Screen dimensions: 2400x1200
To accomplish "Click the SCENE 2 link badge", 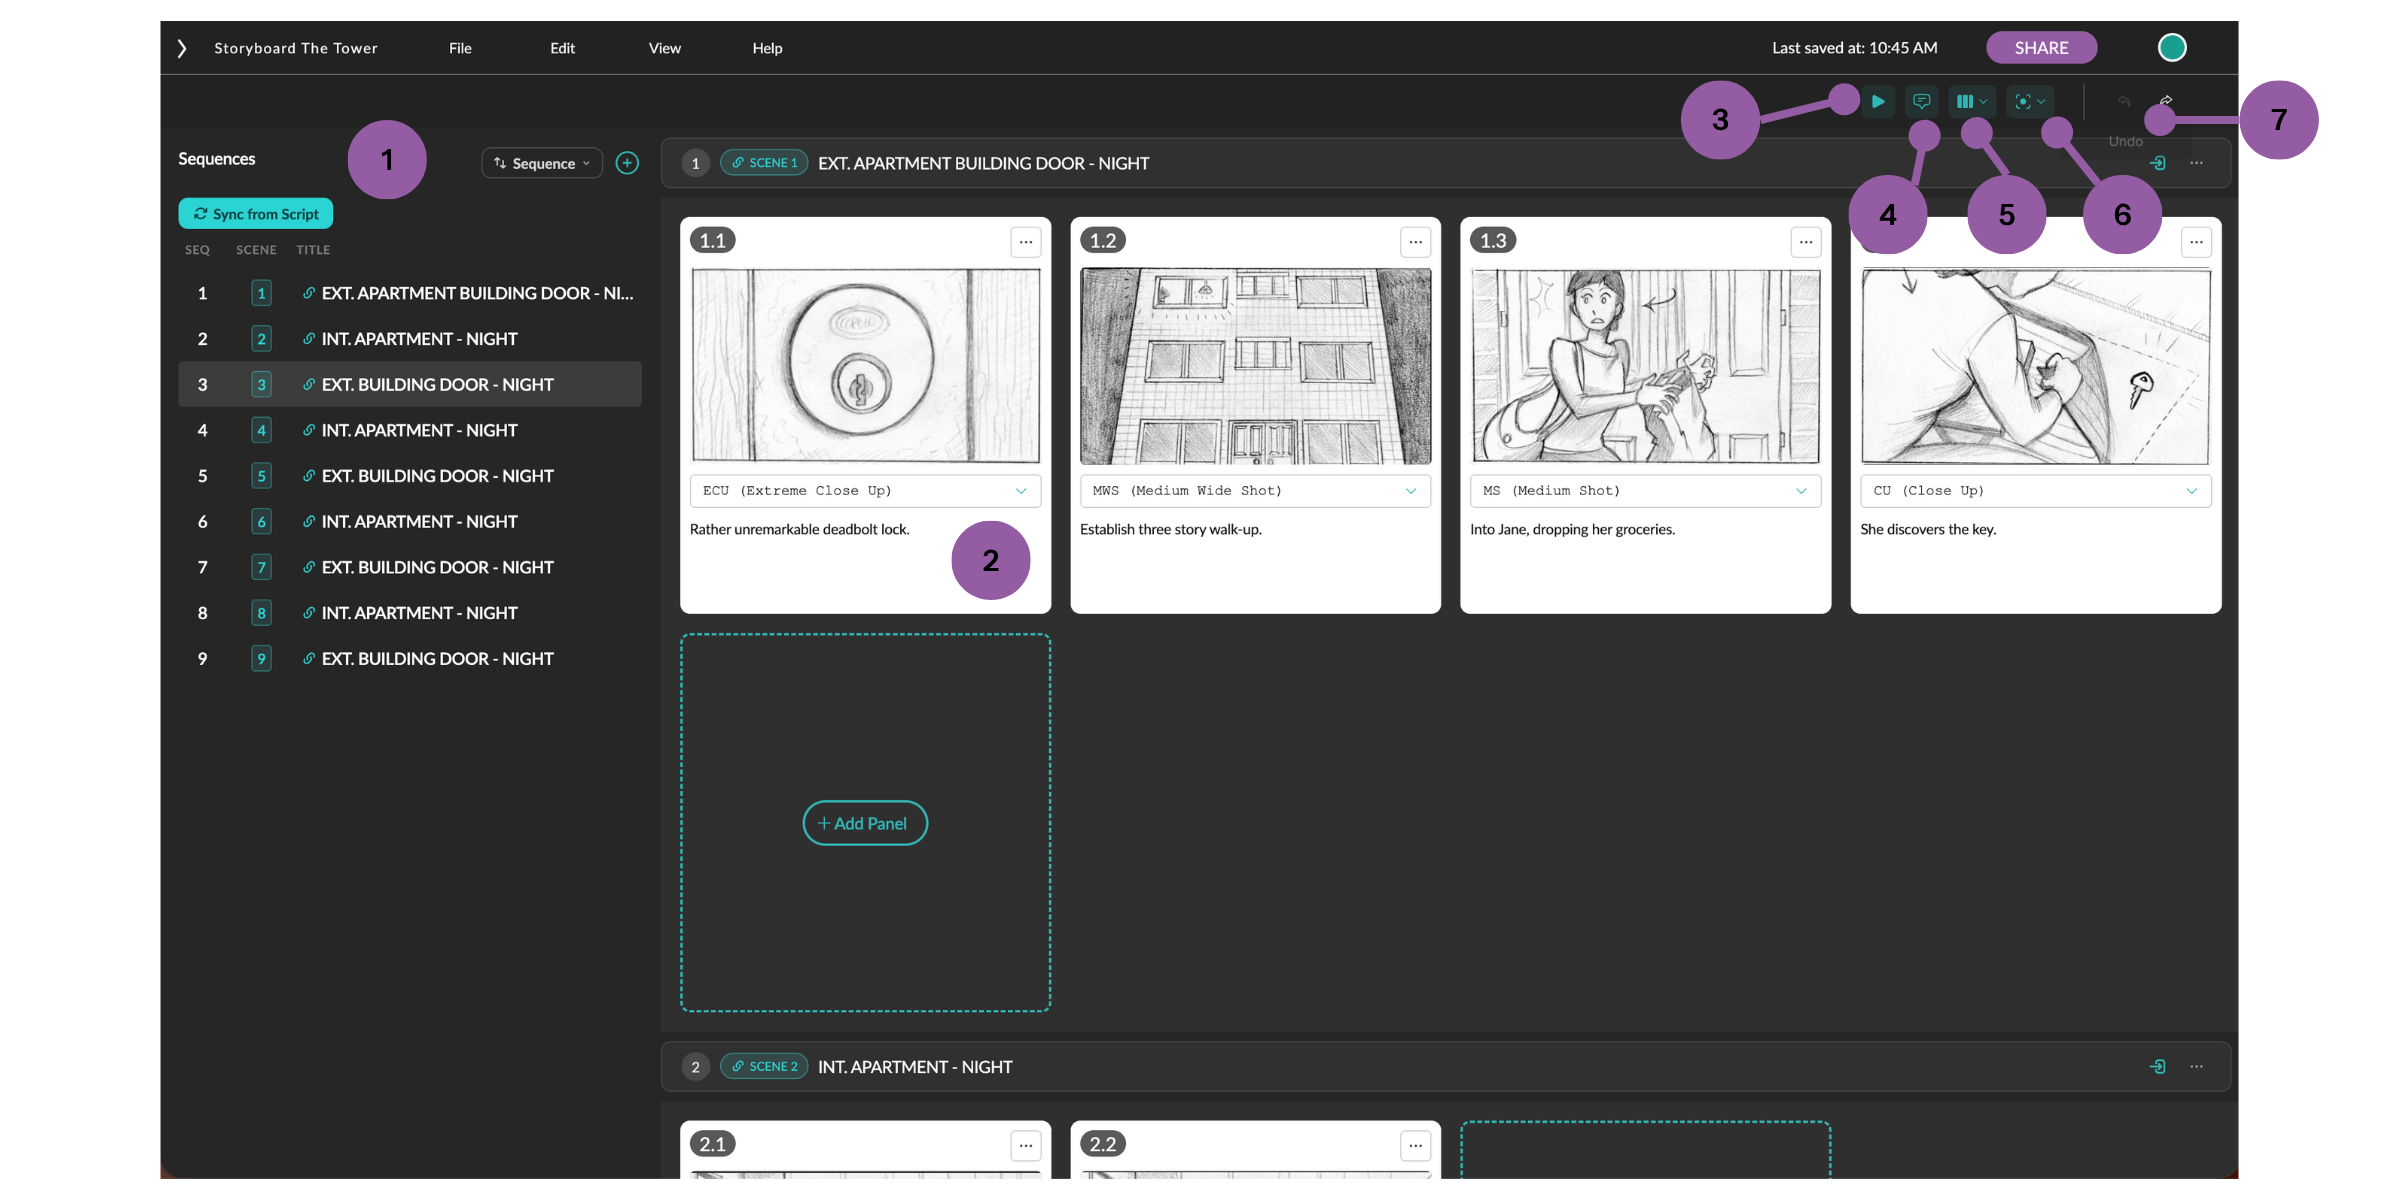I will (764, 1067).
